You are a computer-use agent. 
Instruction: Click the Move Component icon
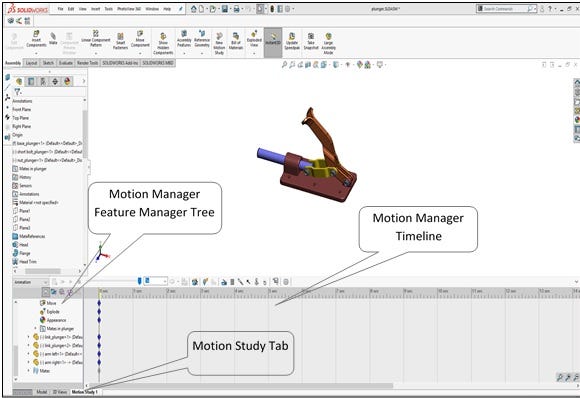coord(140,39)
